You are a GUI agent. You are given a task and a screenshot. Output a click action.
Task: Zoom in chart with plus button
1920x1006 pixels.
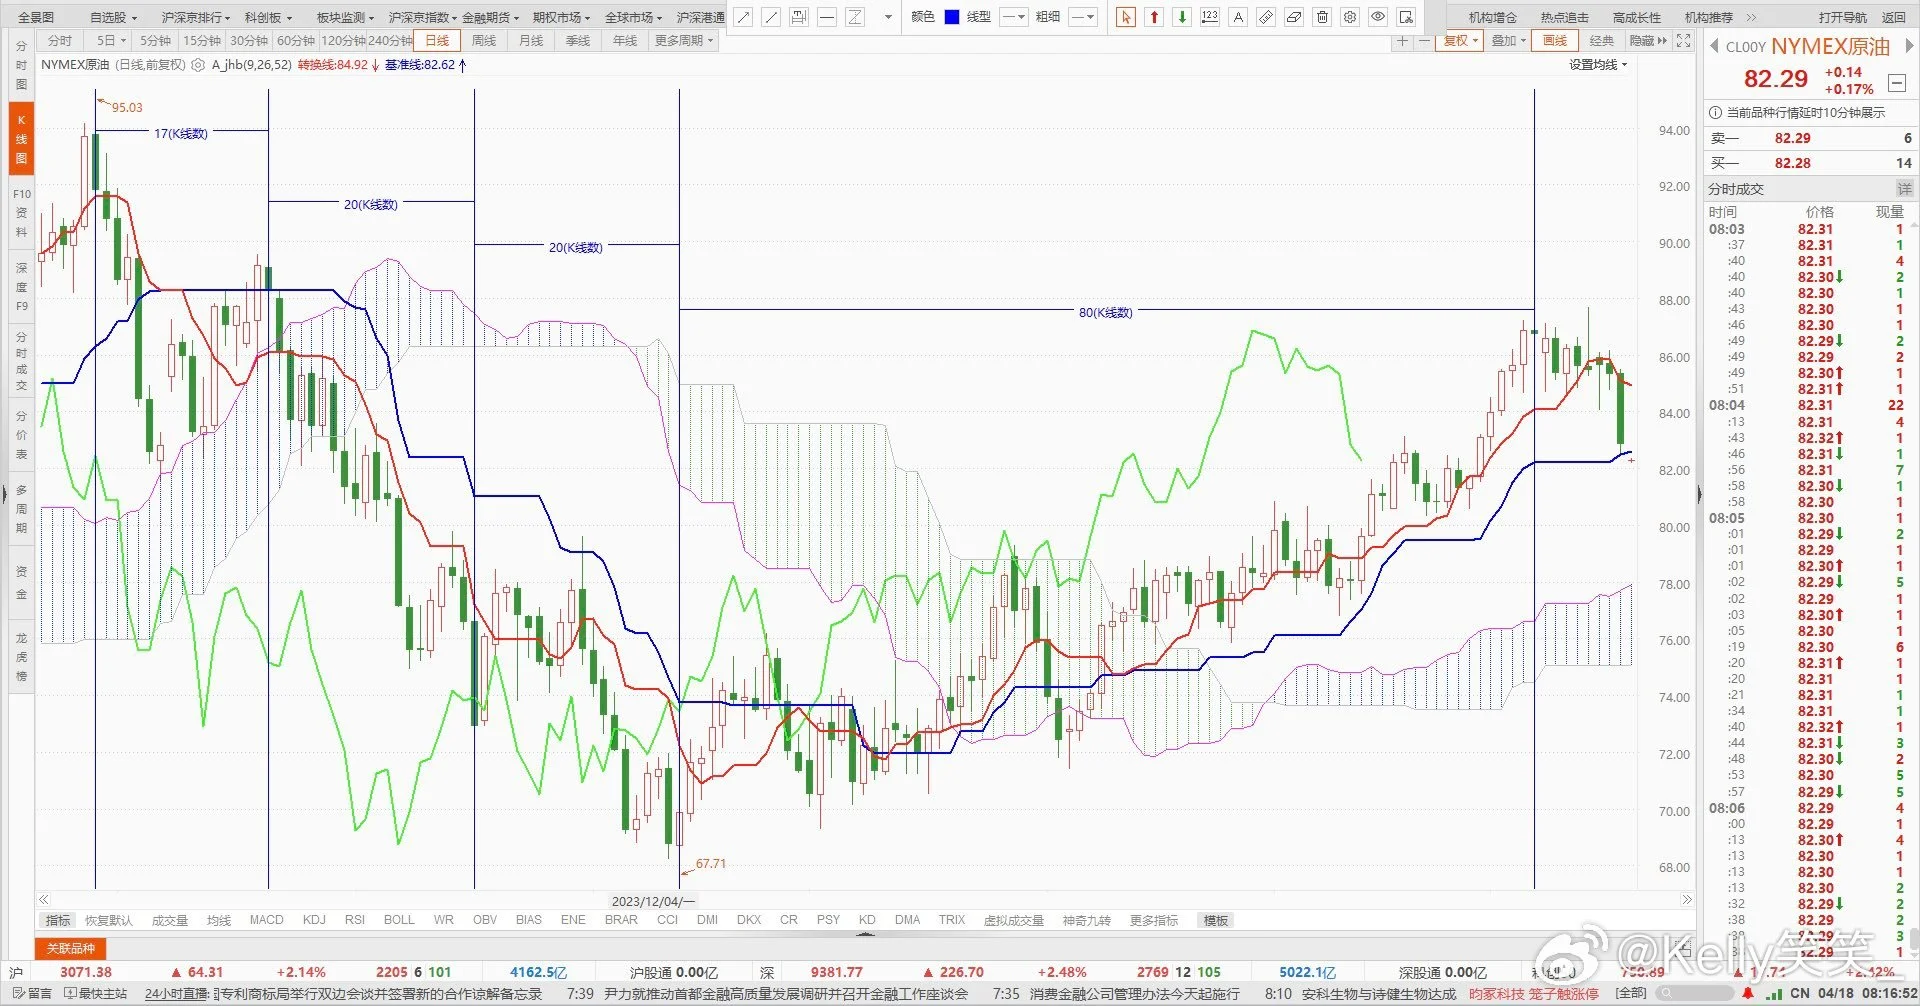(1402, 41)
